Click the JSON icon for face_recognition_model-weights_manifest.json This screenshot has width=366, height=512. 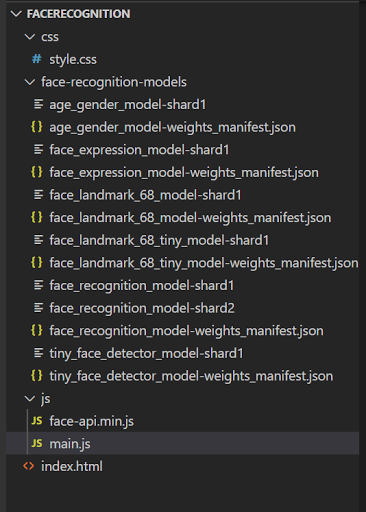pyautogui.click(x=37, y=330)
